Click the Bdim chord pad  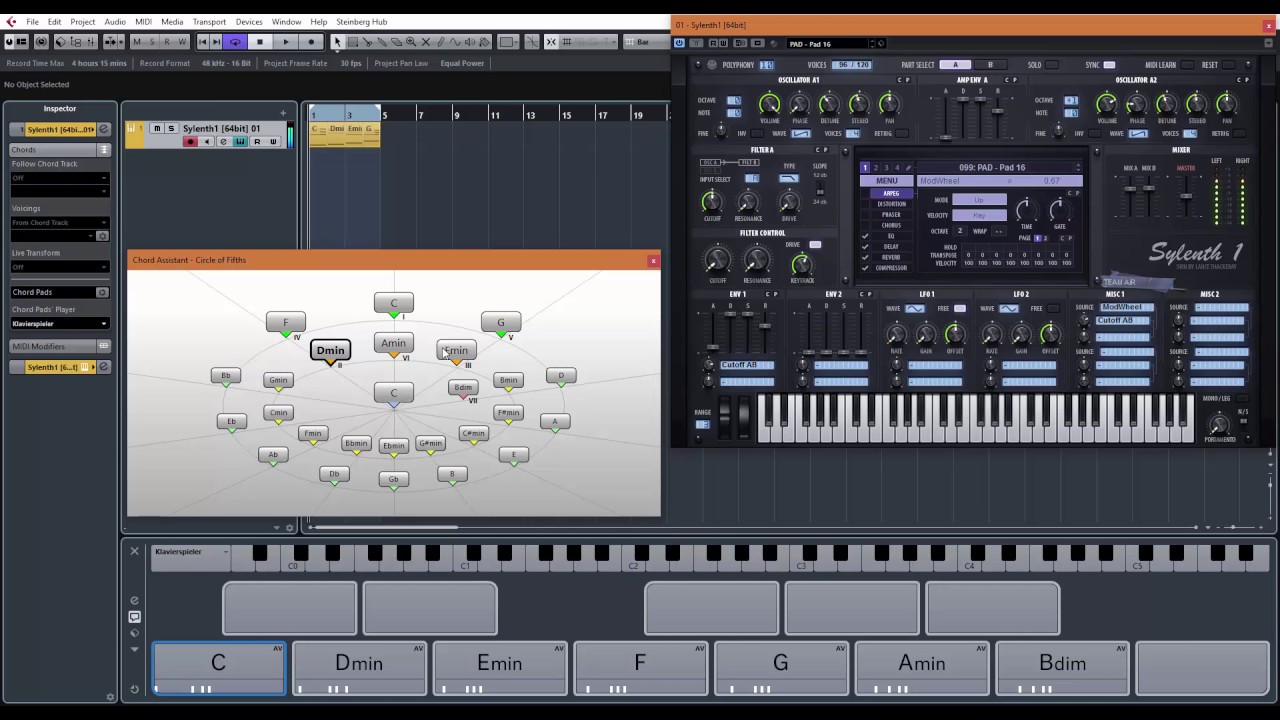point(1062,668)
